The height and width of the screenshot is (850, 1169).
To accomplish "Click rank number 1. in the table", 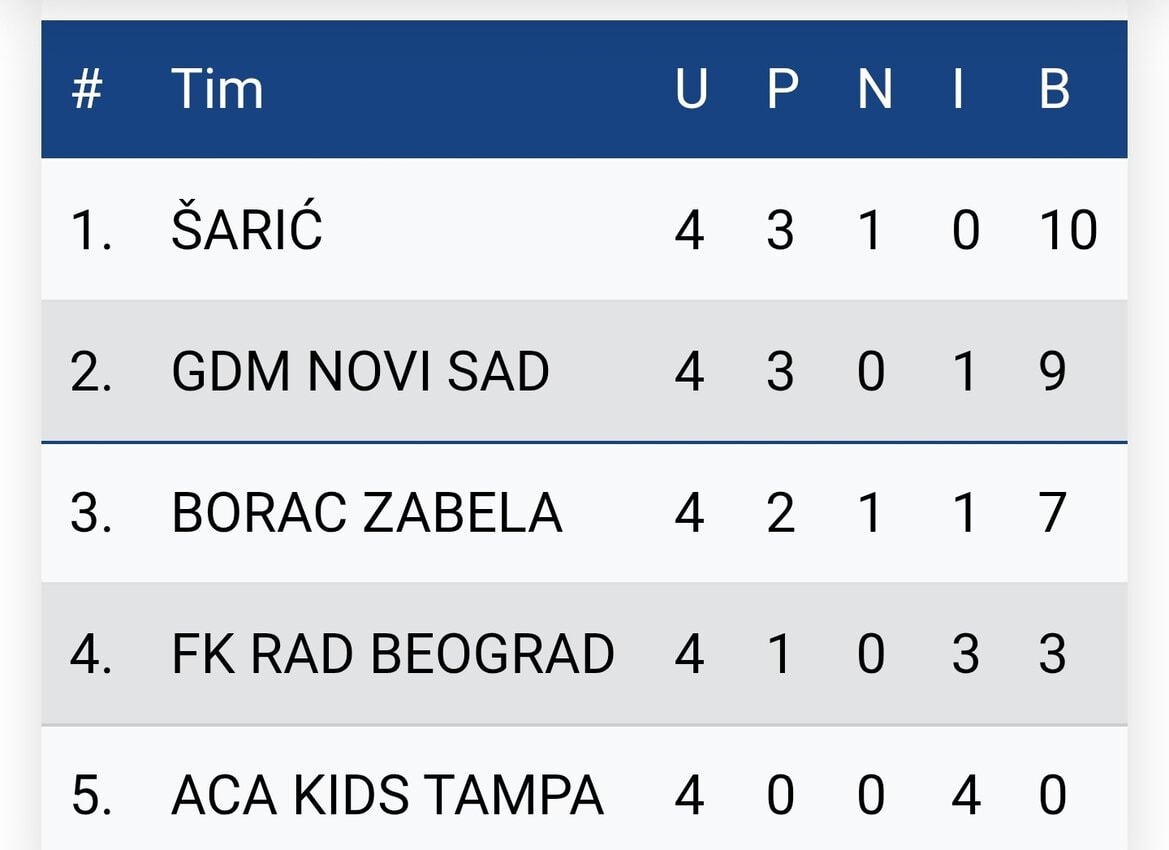I will coord(91,230).
